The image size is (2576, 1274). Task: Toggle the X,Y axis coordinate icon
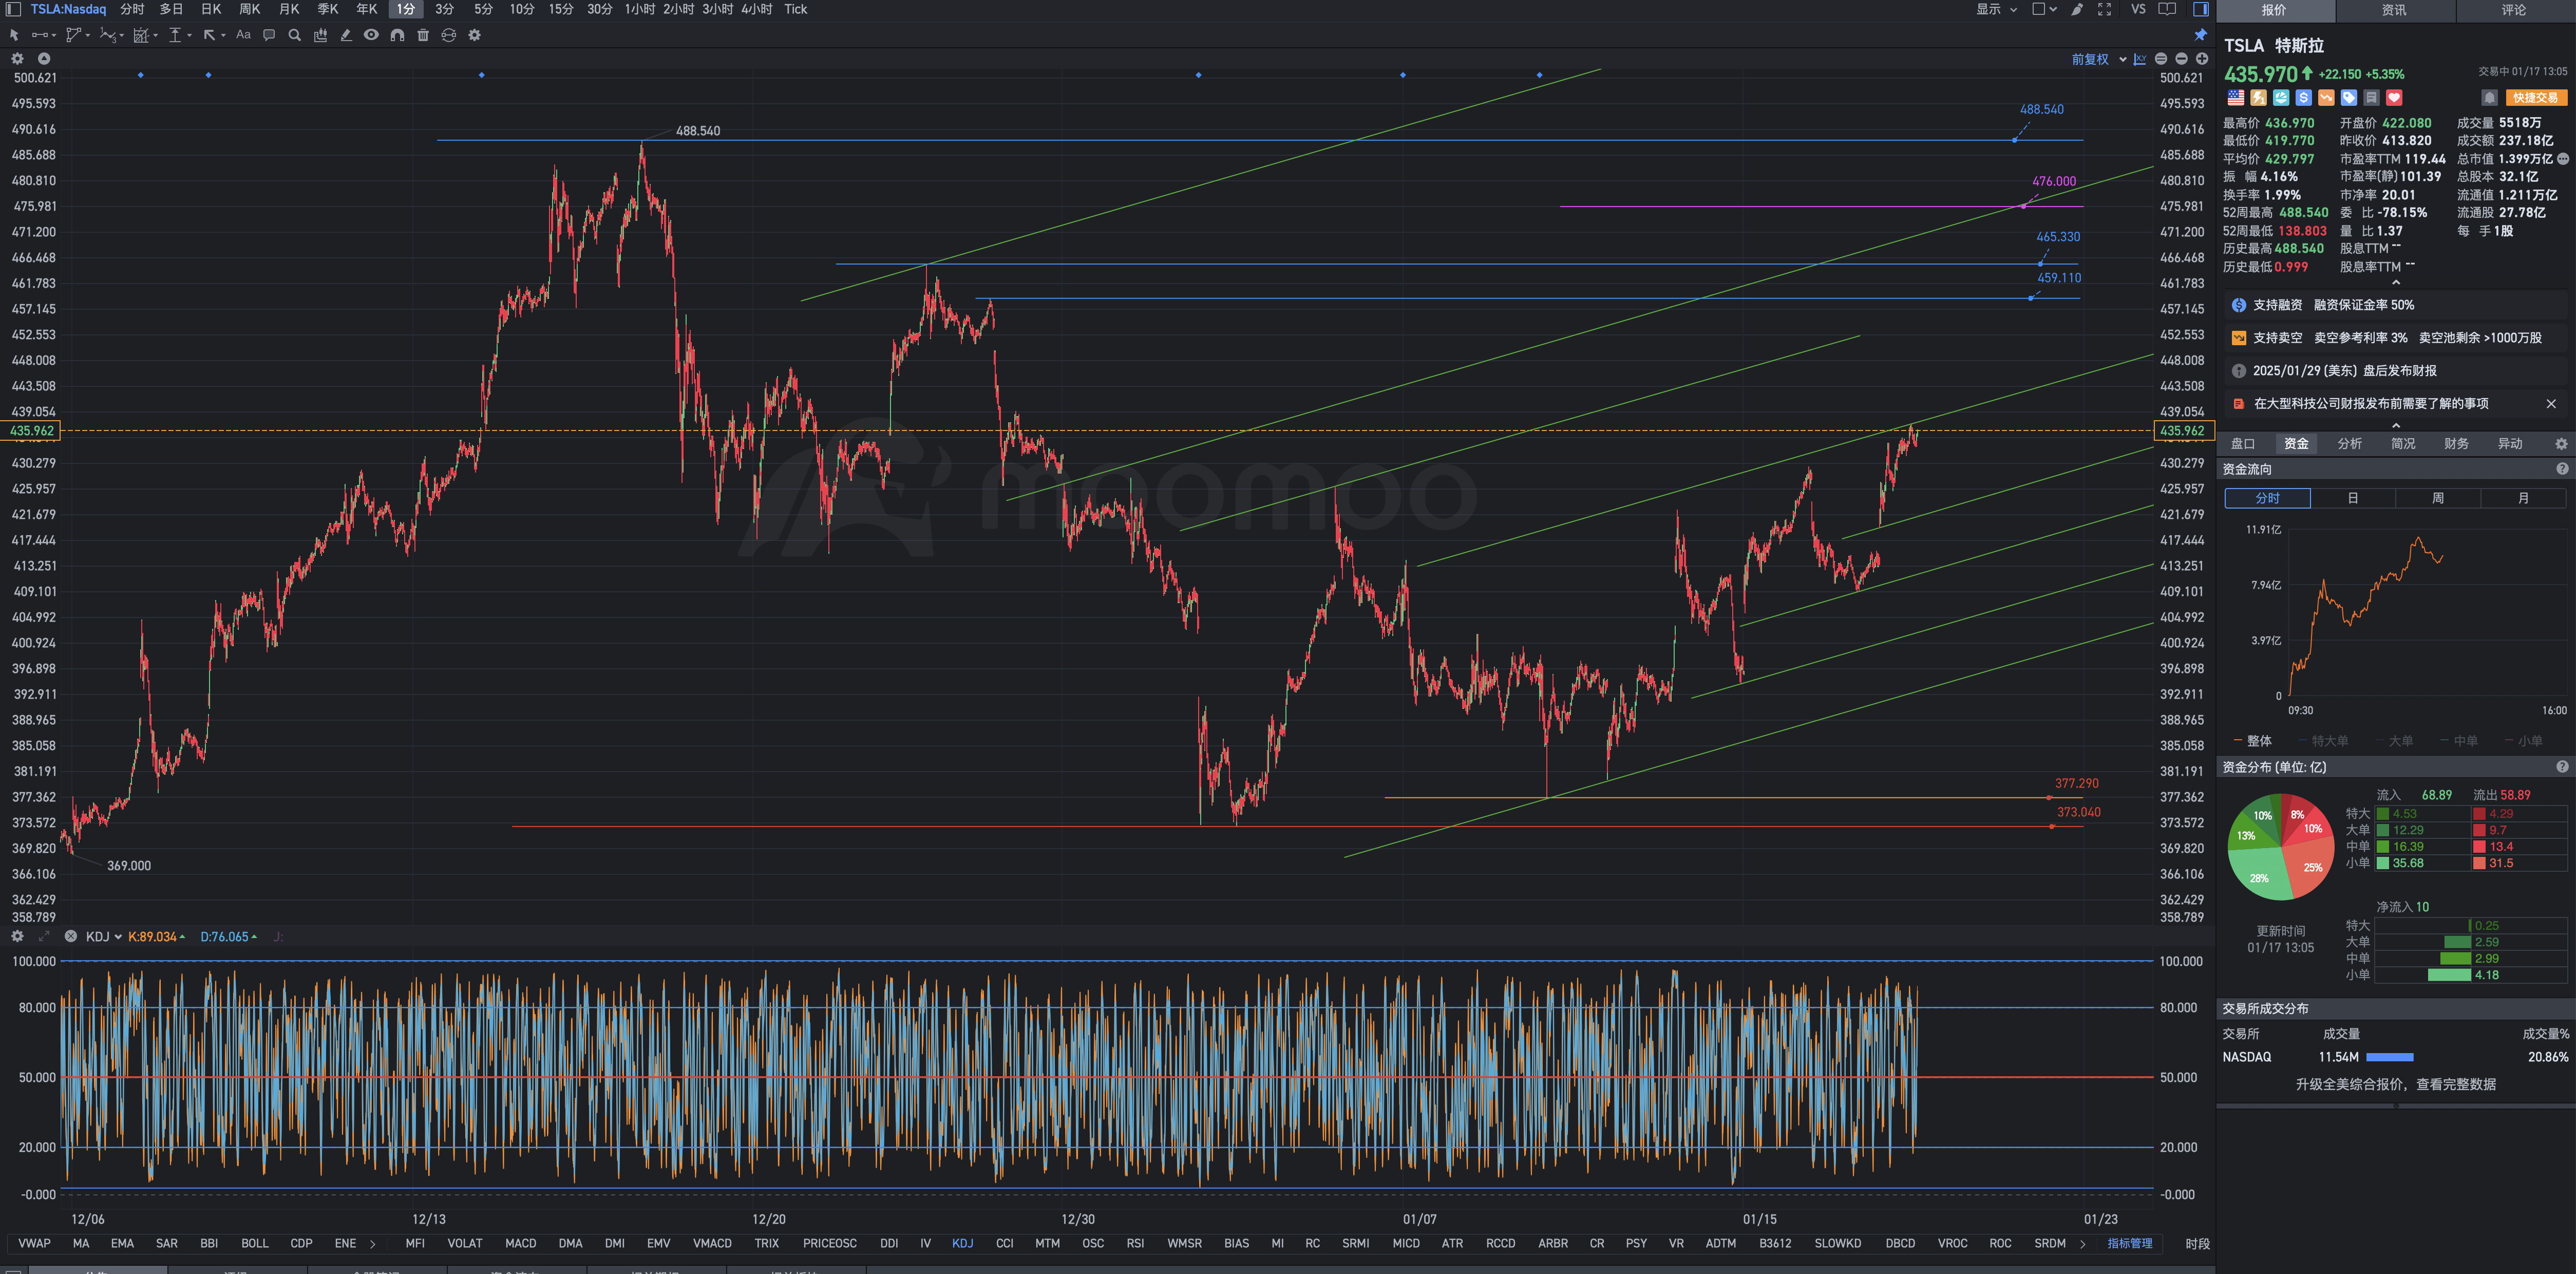(x=2140, y=59)
